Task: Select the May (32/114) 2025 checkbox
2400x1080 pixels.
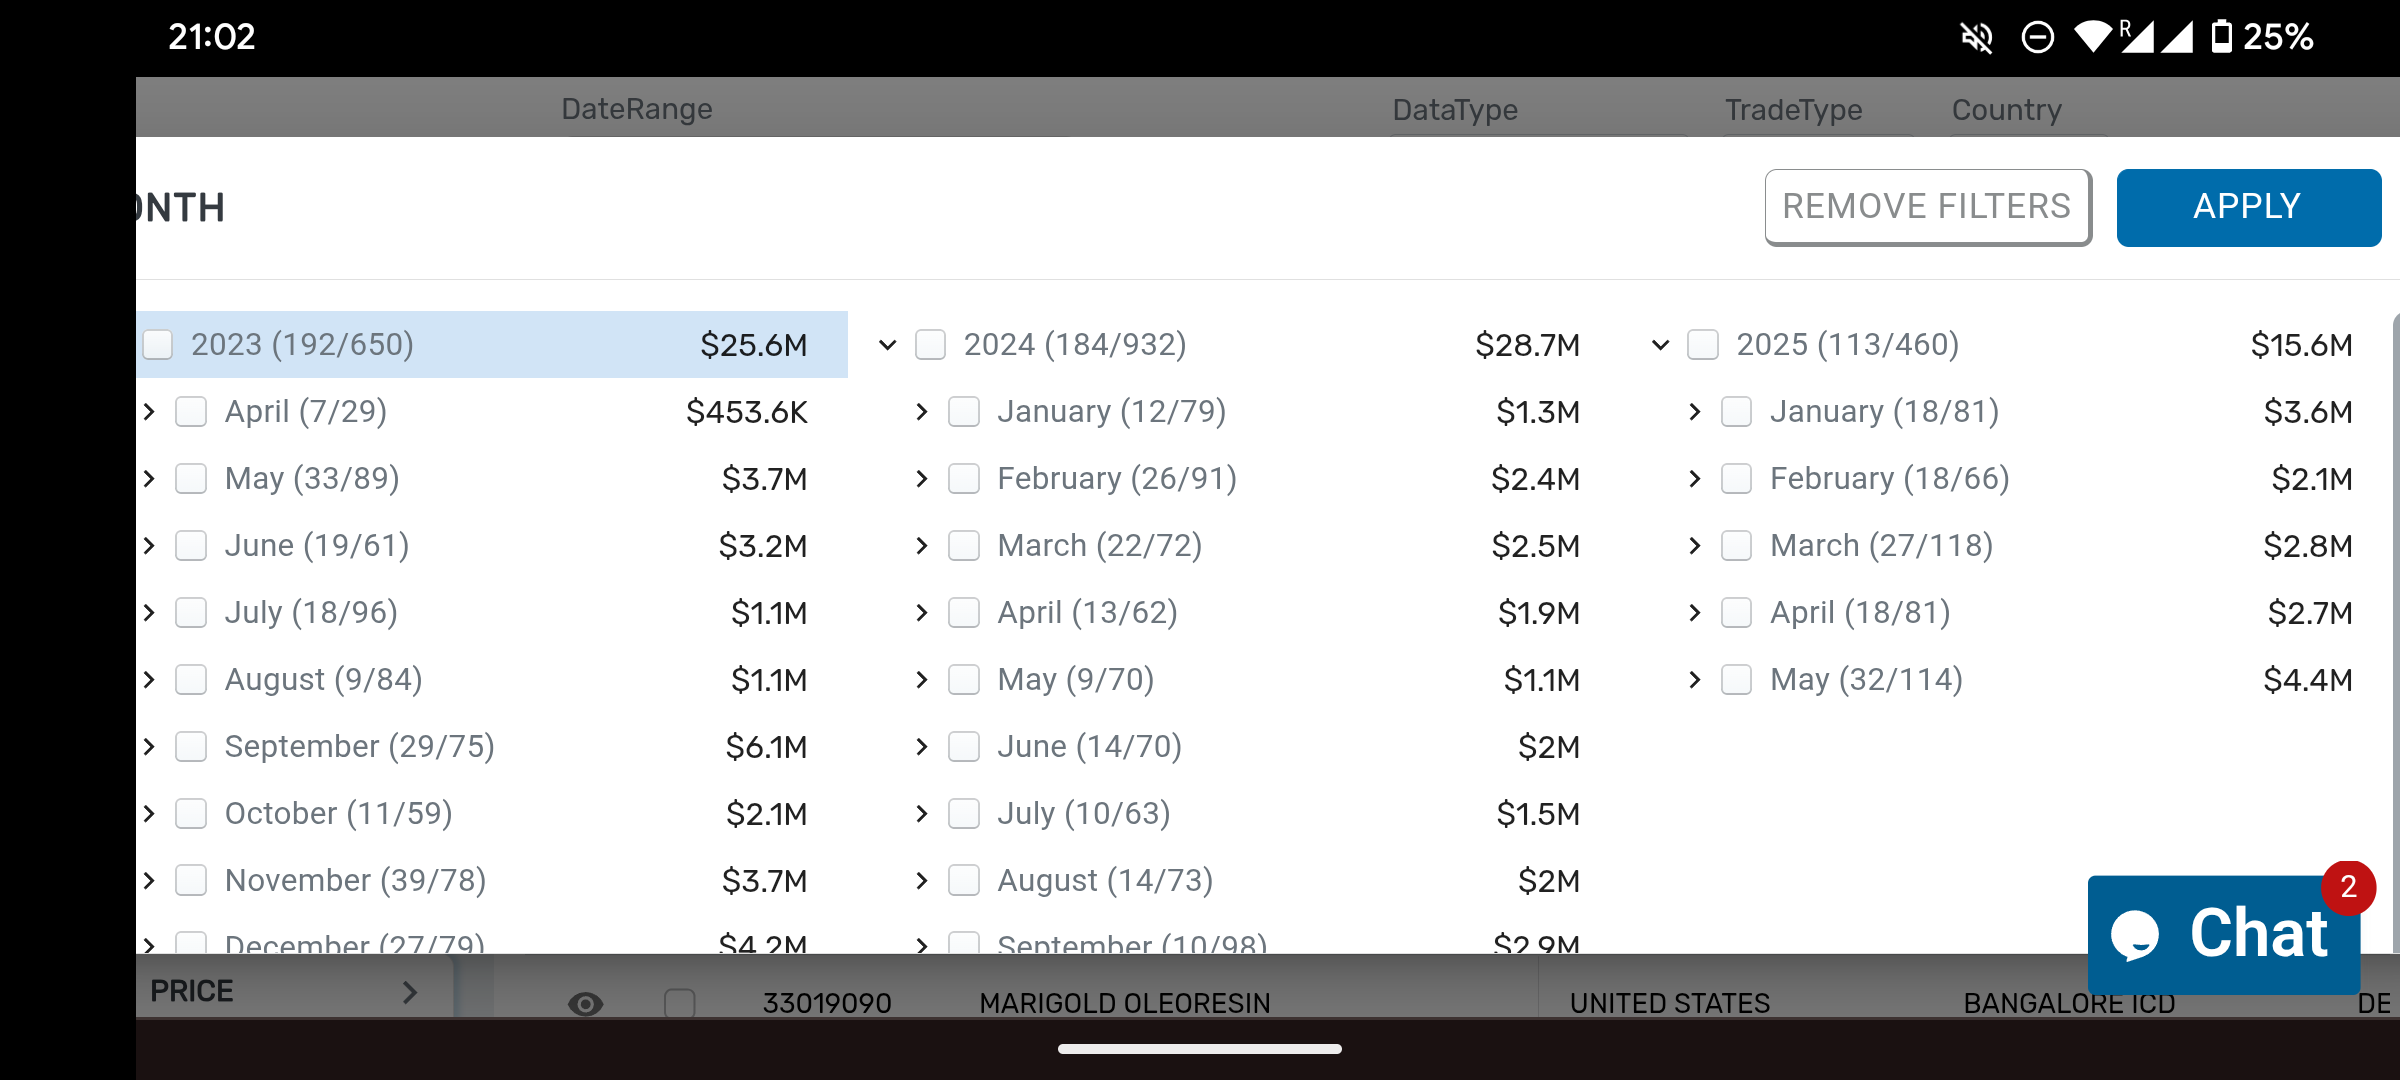Action: [1737, 680]
